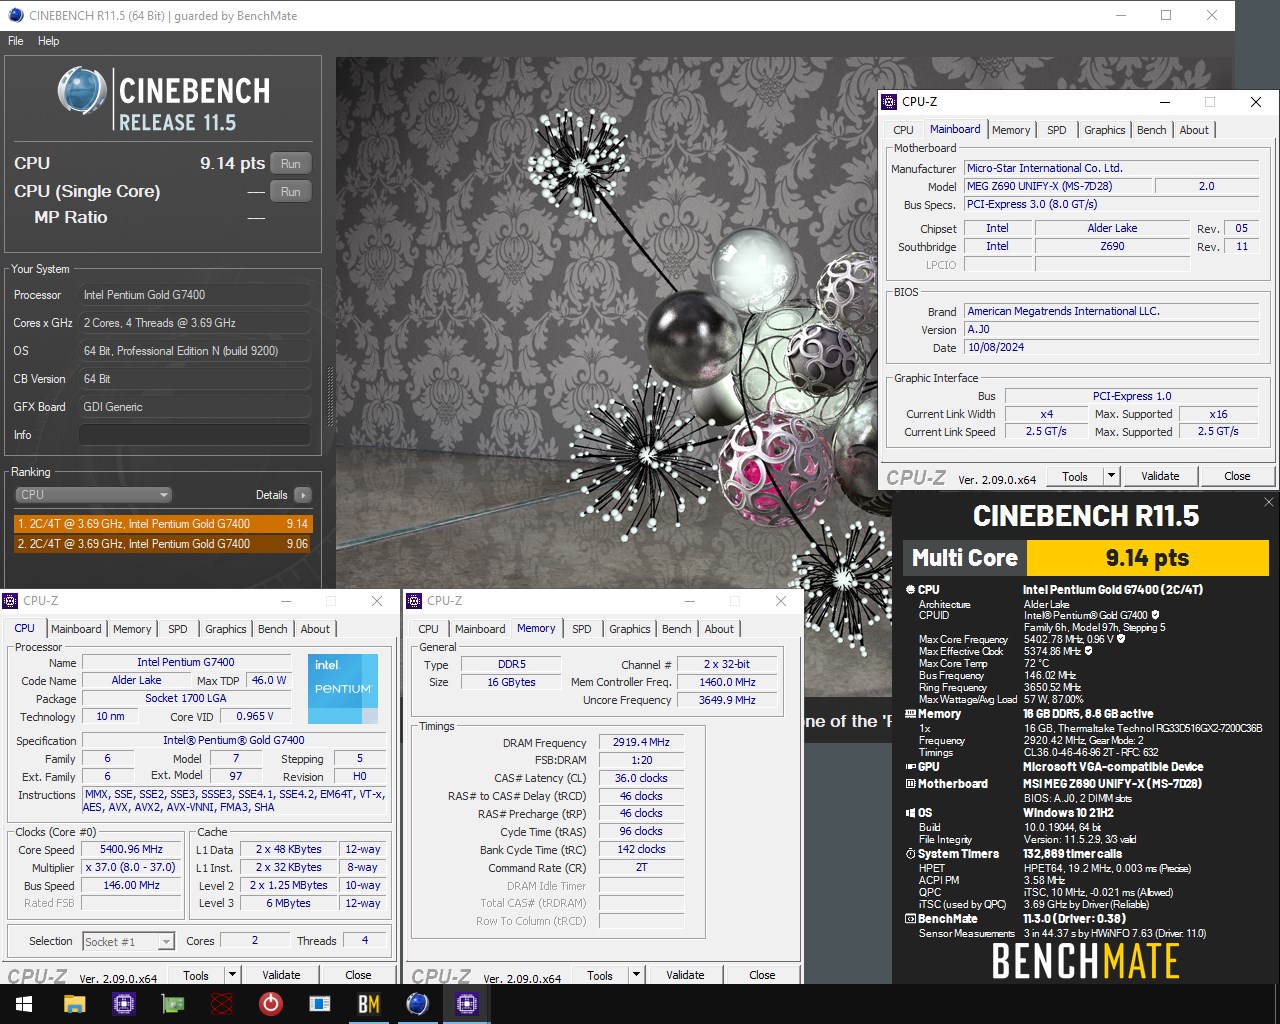Screen dimensions: 1280x1024
Task: Select CPU tab in CPU-Z Memory window
Action: [429, 629]
